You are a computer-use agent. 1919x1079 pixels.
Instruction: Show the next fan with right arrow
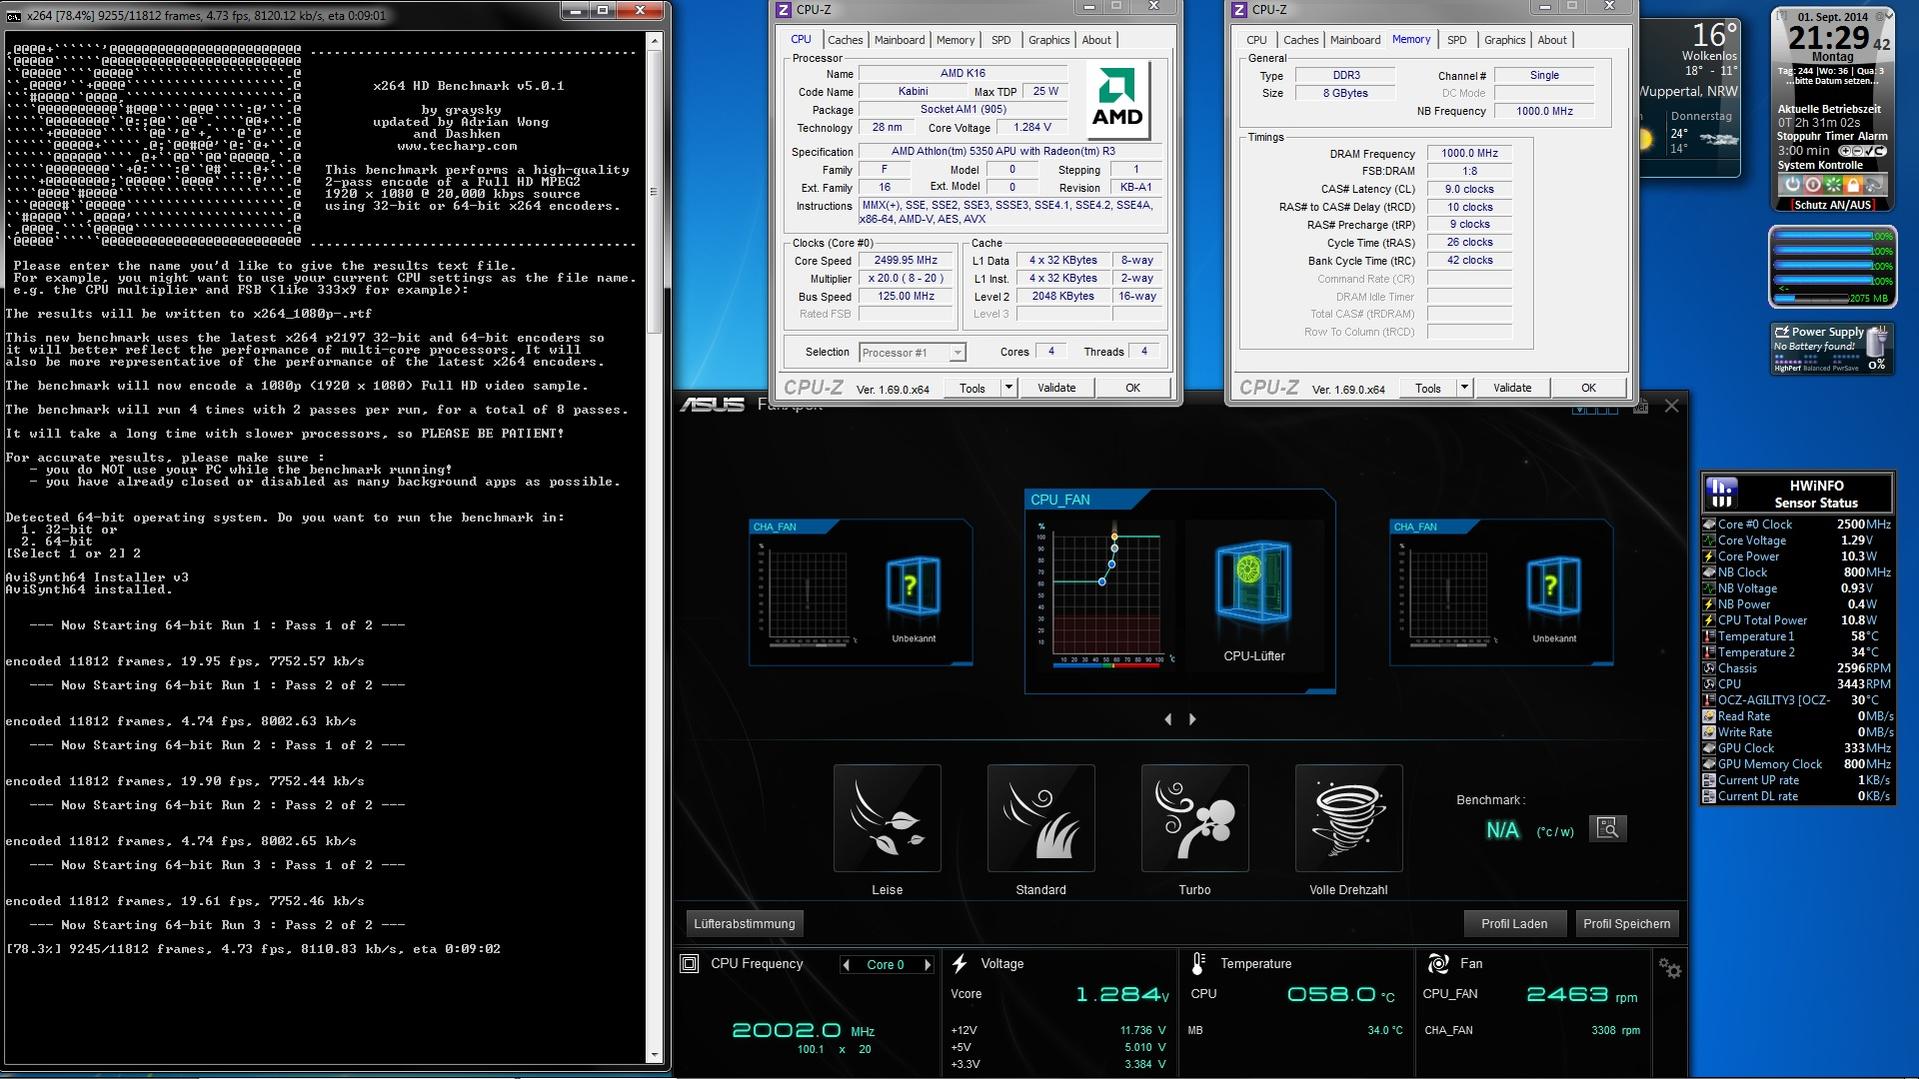[x=1192, y=719]
